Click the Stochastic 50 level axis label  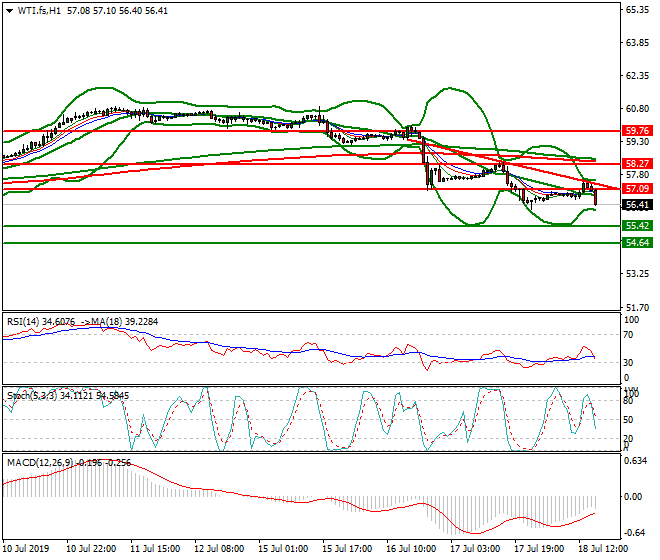[628, 420]
